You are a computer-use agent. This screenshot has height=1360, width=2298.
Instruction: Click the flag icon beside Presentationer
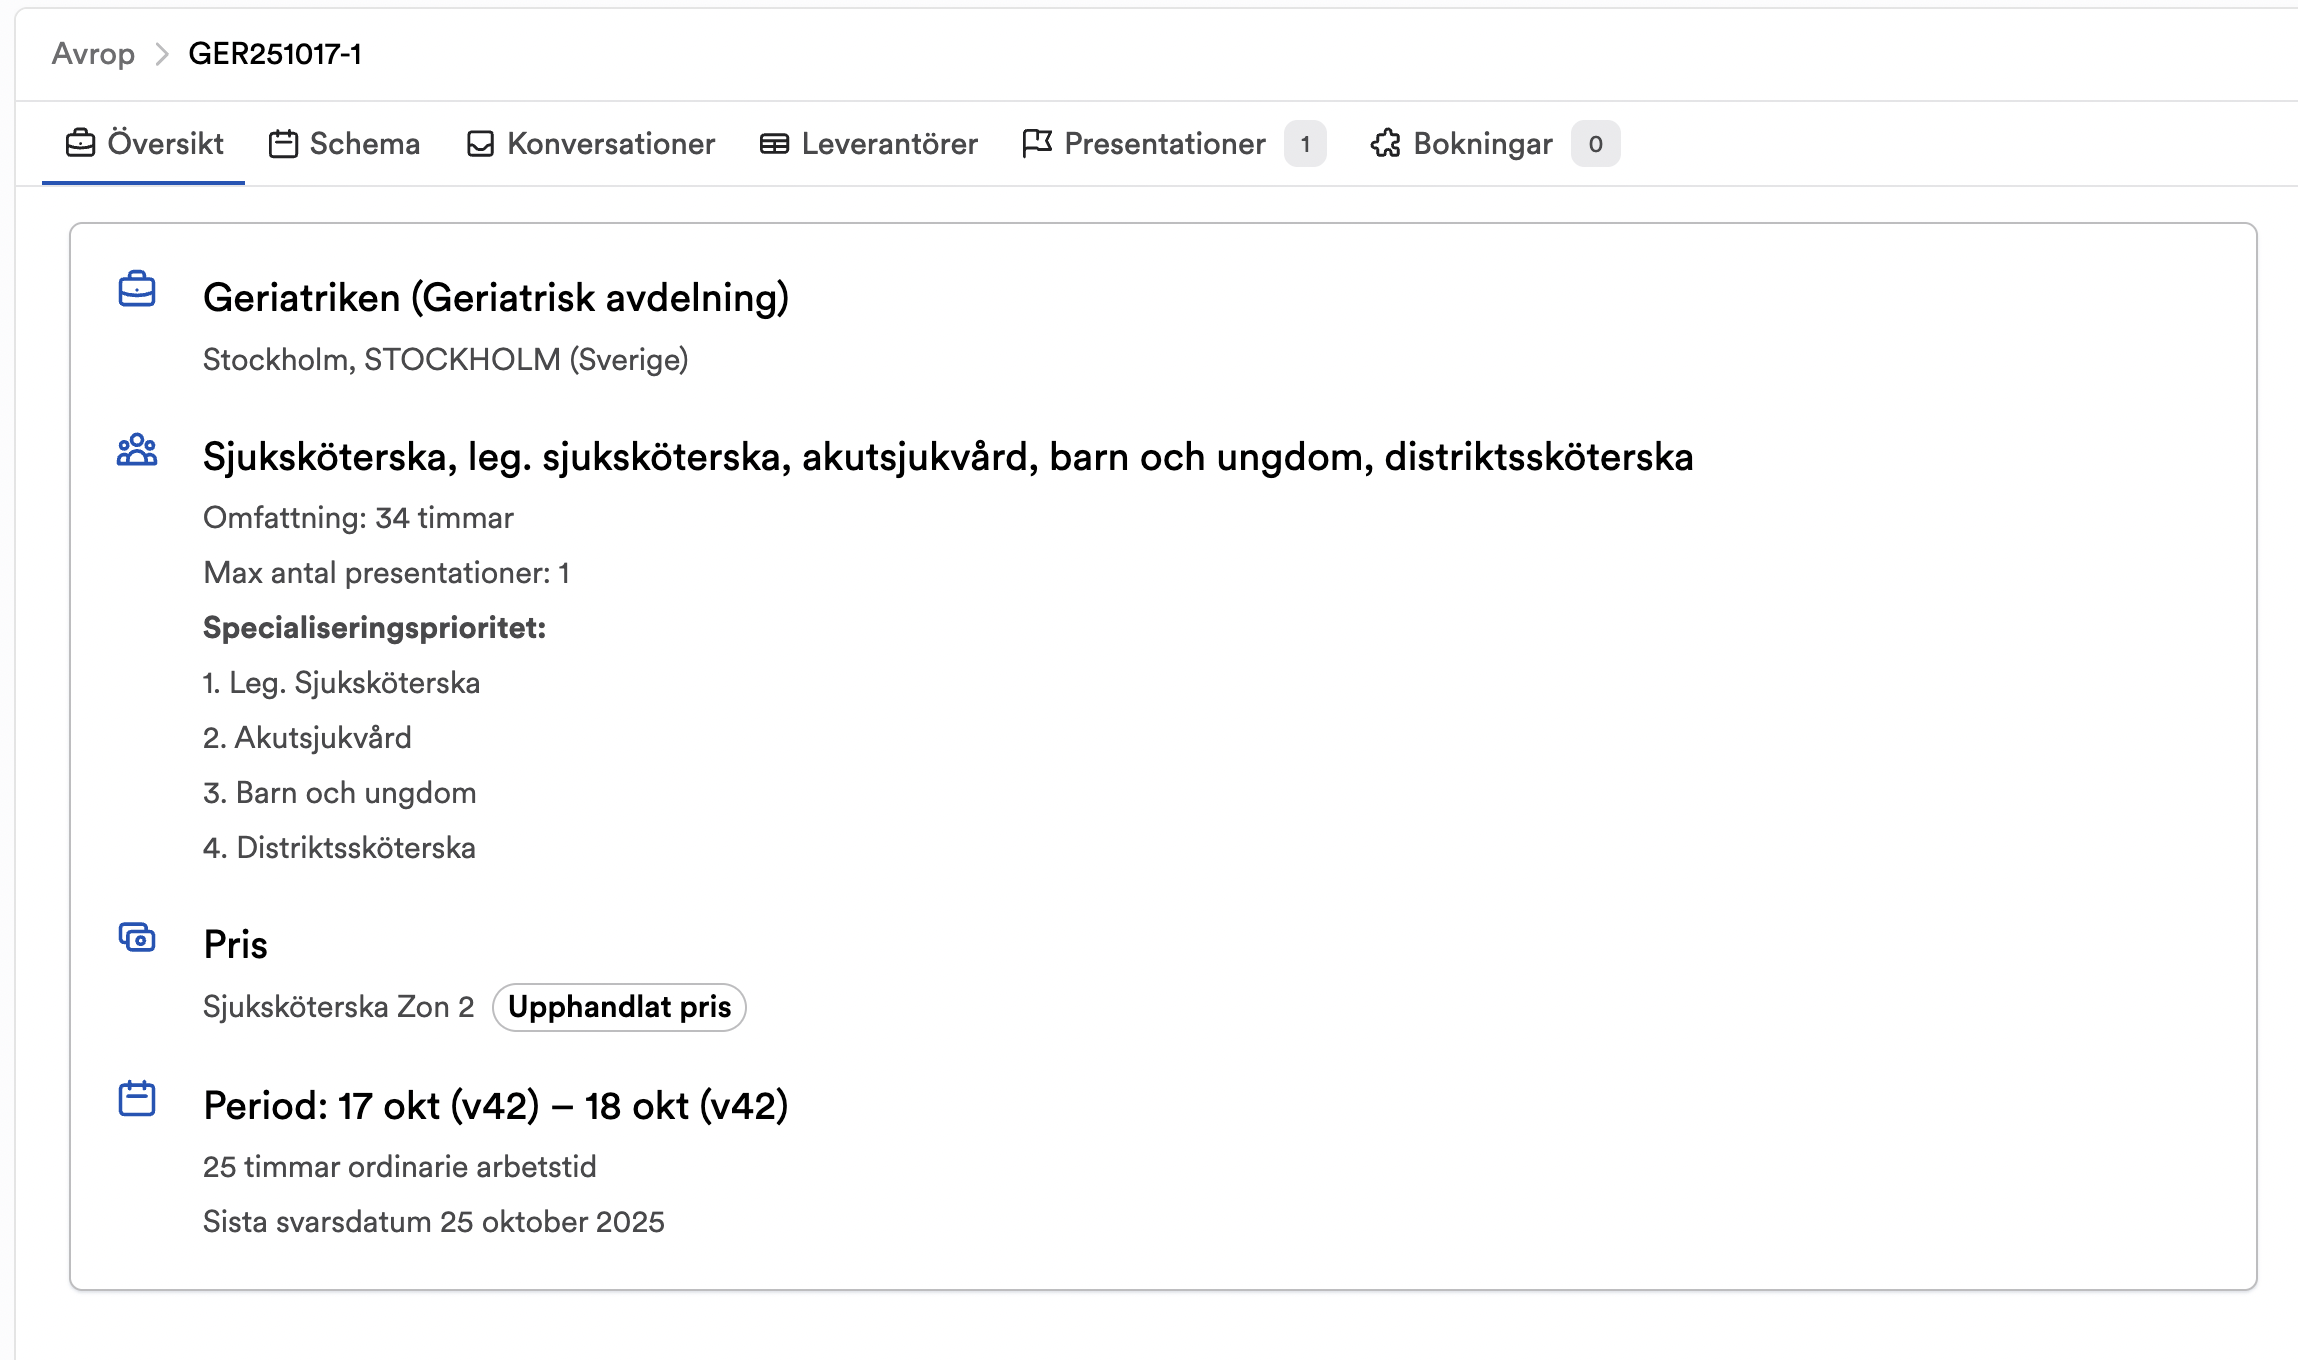[1037, 144]
